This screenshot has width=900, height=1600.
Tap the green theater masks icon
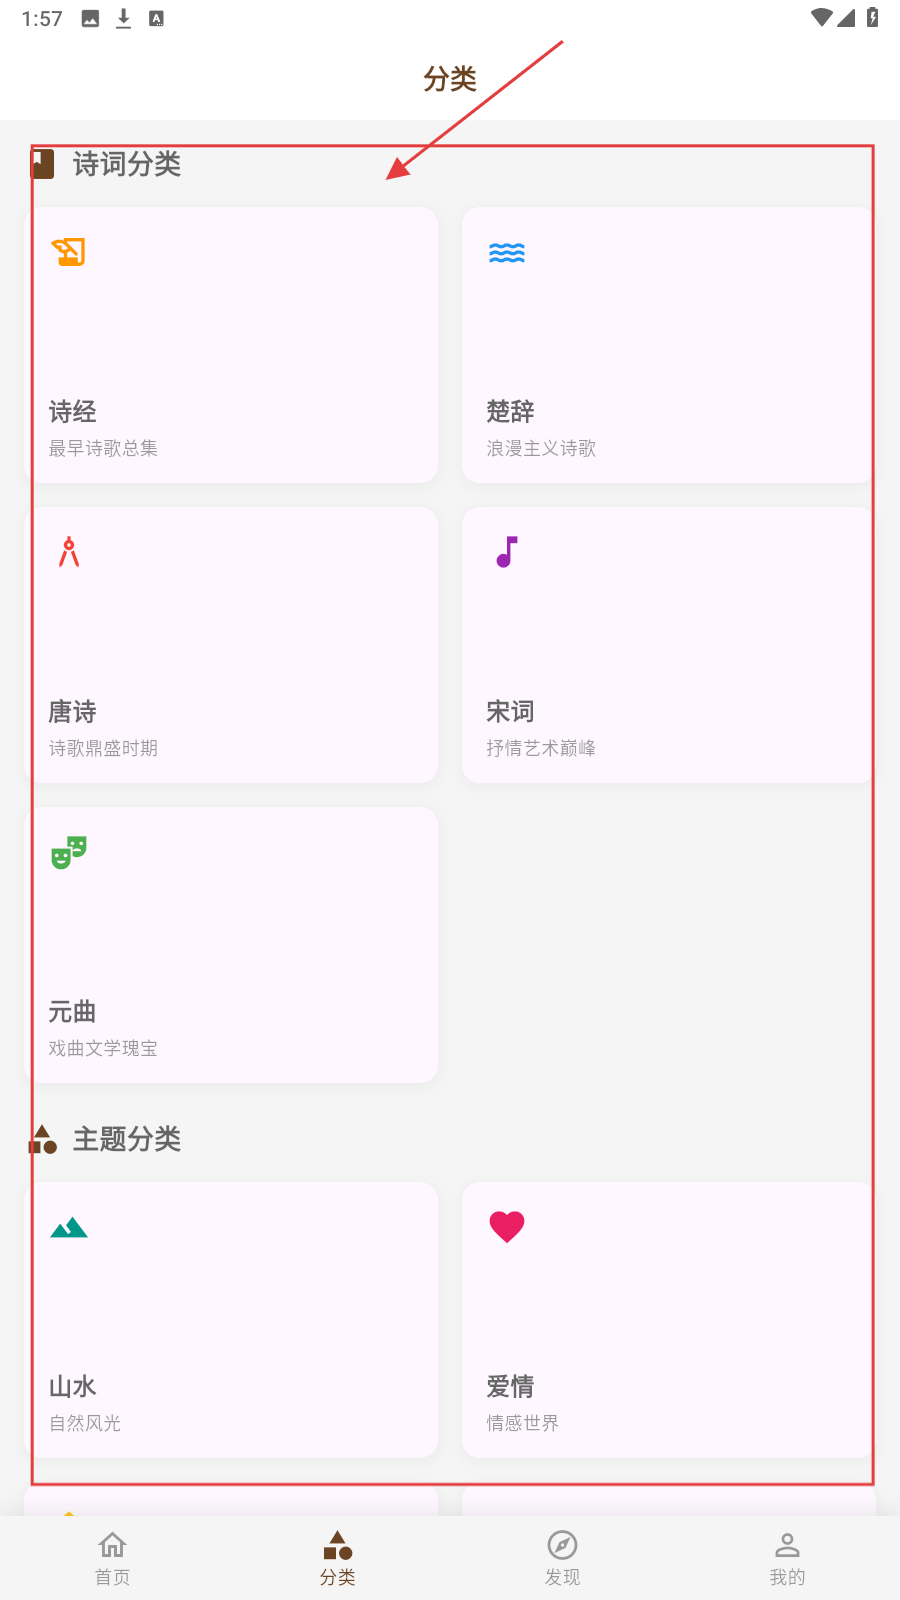(69, 852)
